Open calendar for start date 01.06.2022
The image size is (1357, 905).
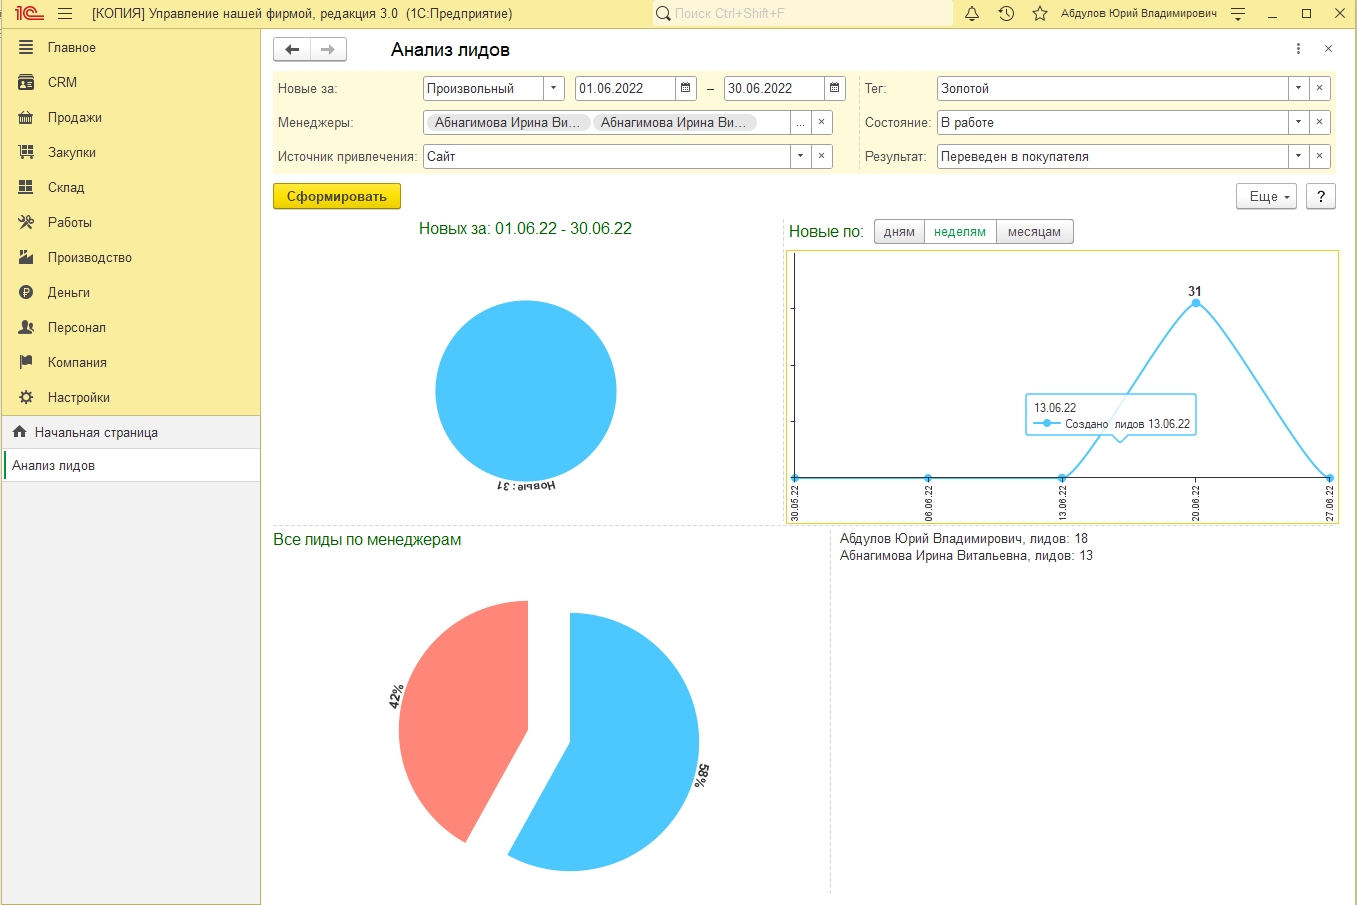tap(686, 88)
